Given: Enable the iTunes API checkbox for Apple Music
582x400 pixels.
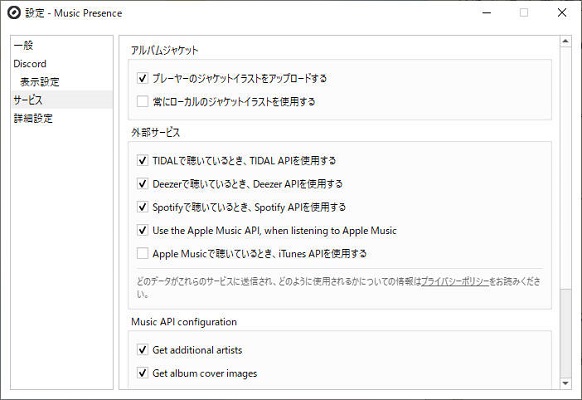Looking at the screenshot, I should tap(143, 253).
